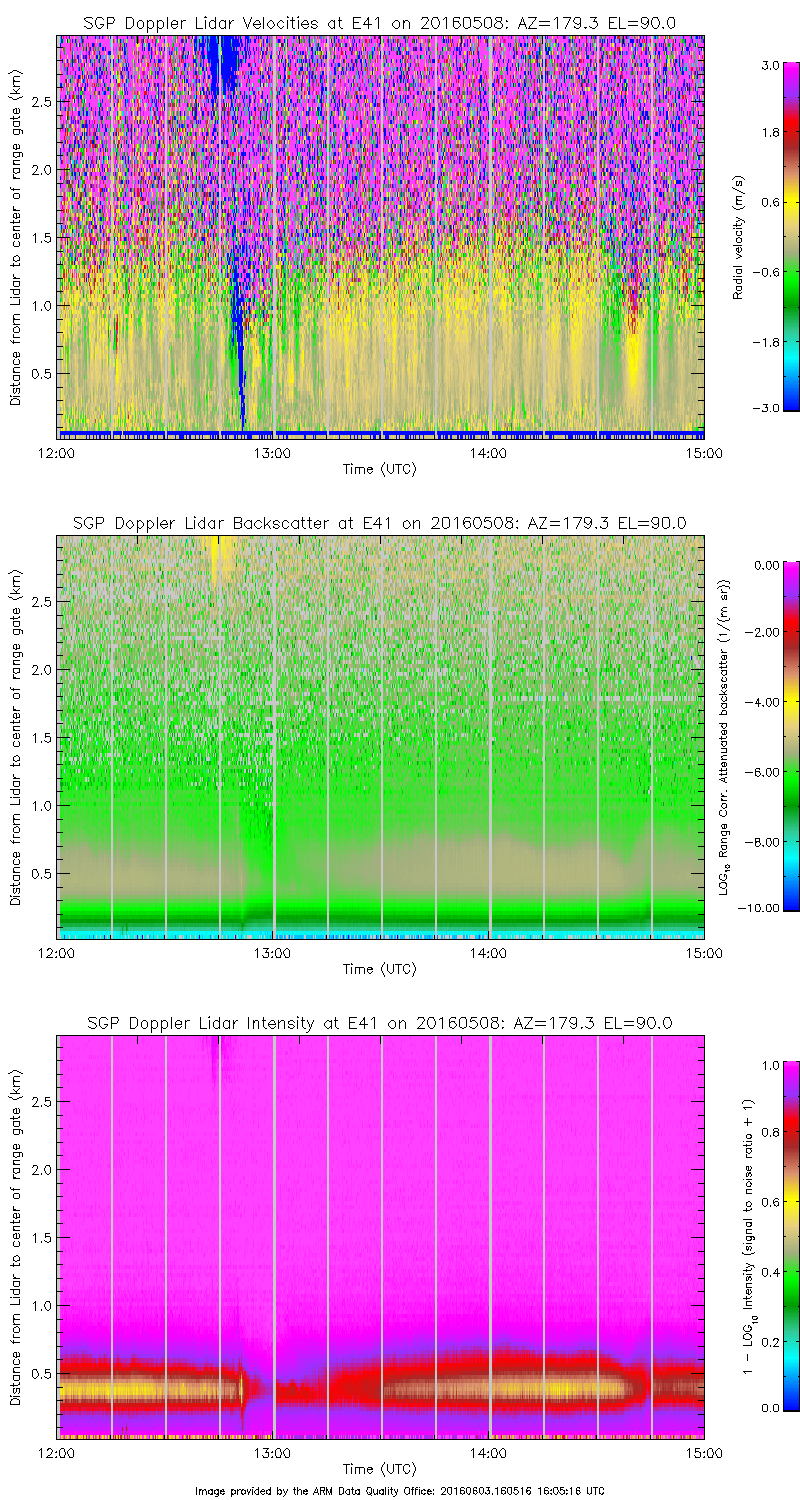Click the ARM Data Quality Office footer text
The height and width of the screenshot is (1500, 800).
pyautogui.click(x=400, y=1490)
